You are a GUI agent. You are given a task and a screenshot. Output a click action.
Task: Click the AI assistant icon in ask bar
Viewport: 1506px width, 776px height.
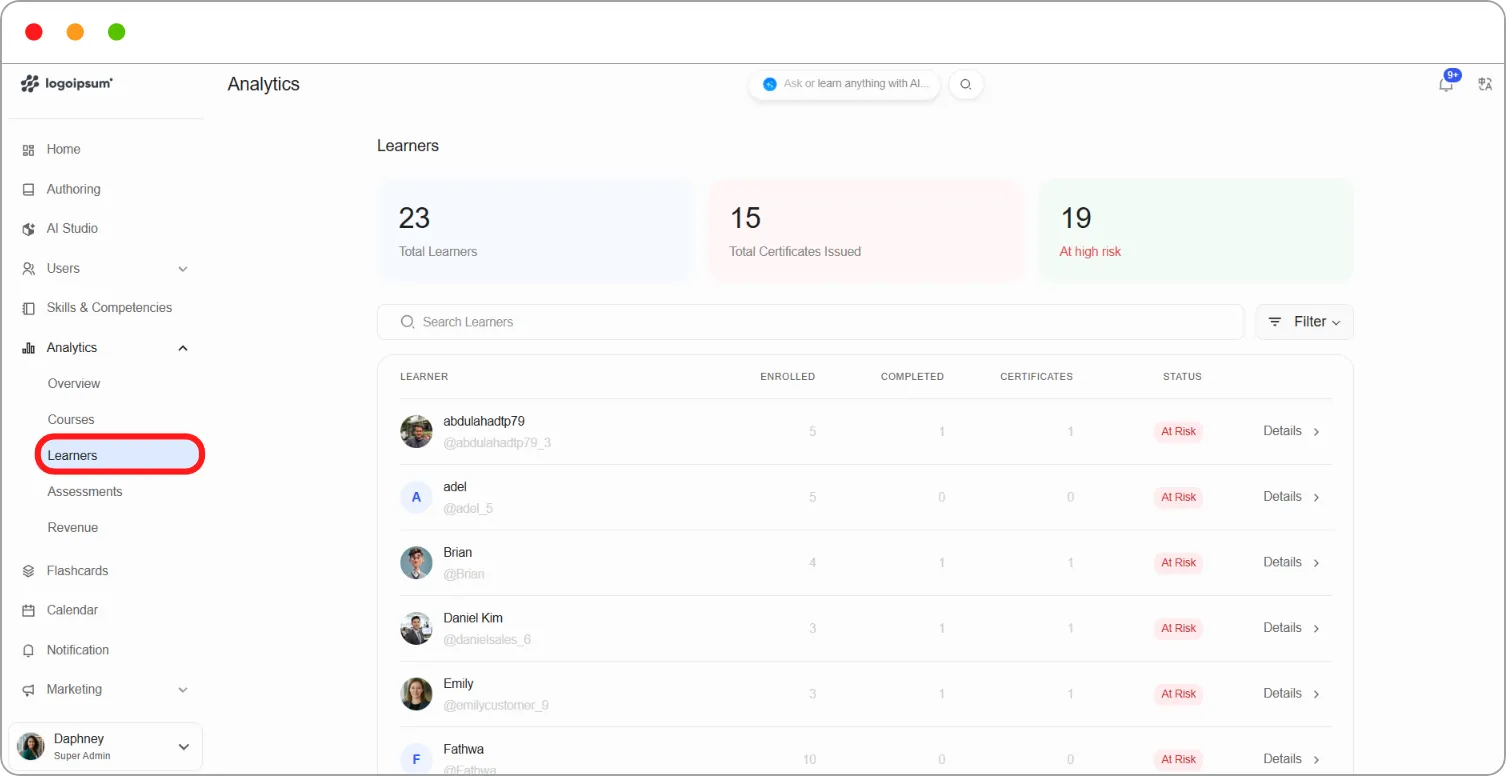point(770,84)
